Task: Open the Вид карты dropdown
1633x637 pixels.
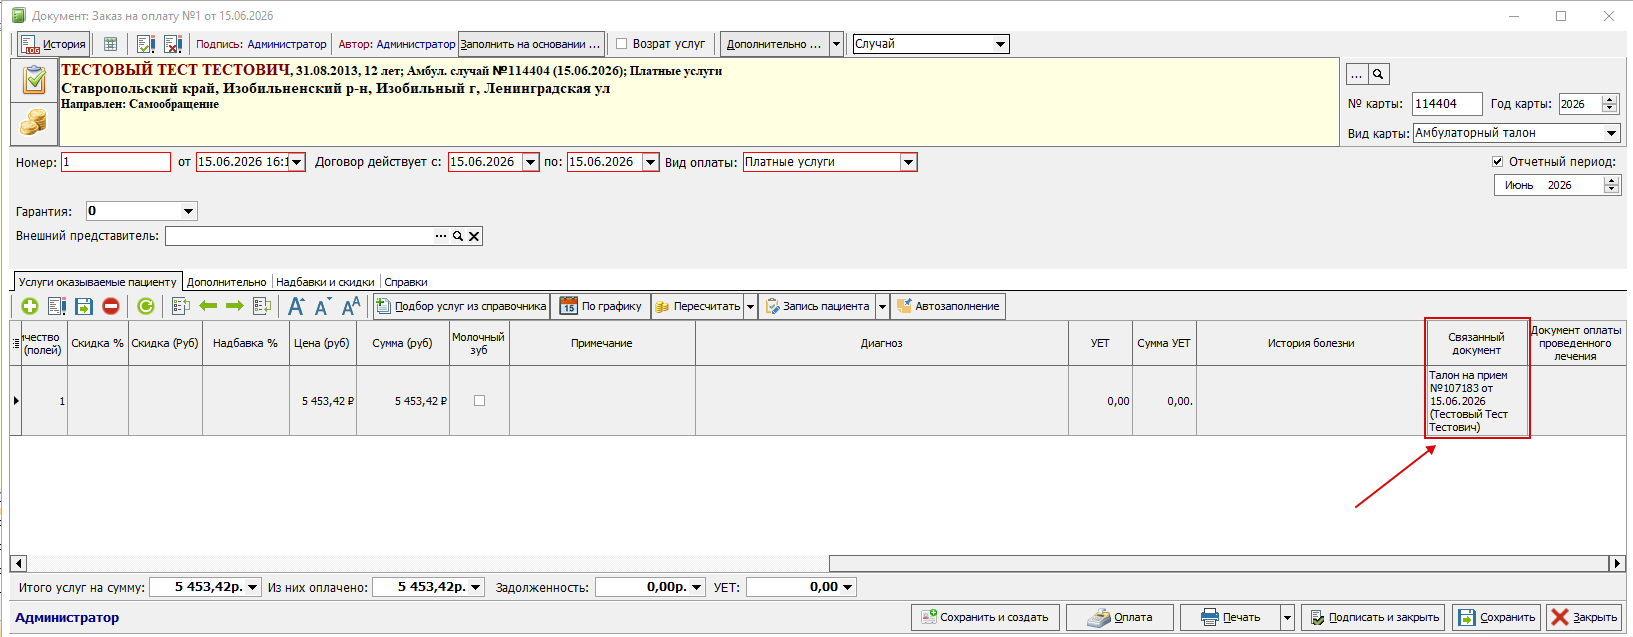Action: (1611, 133)
